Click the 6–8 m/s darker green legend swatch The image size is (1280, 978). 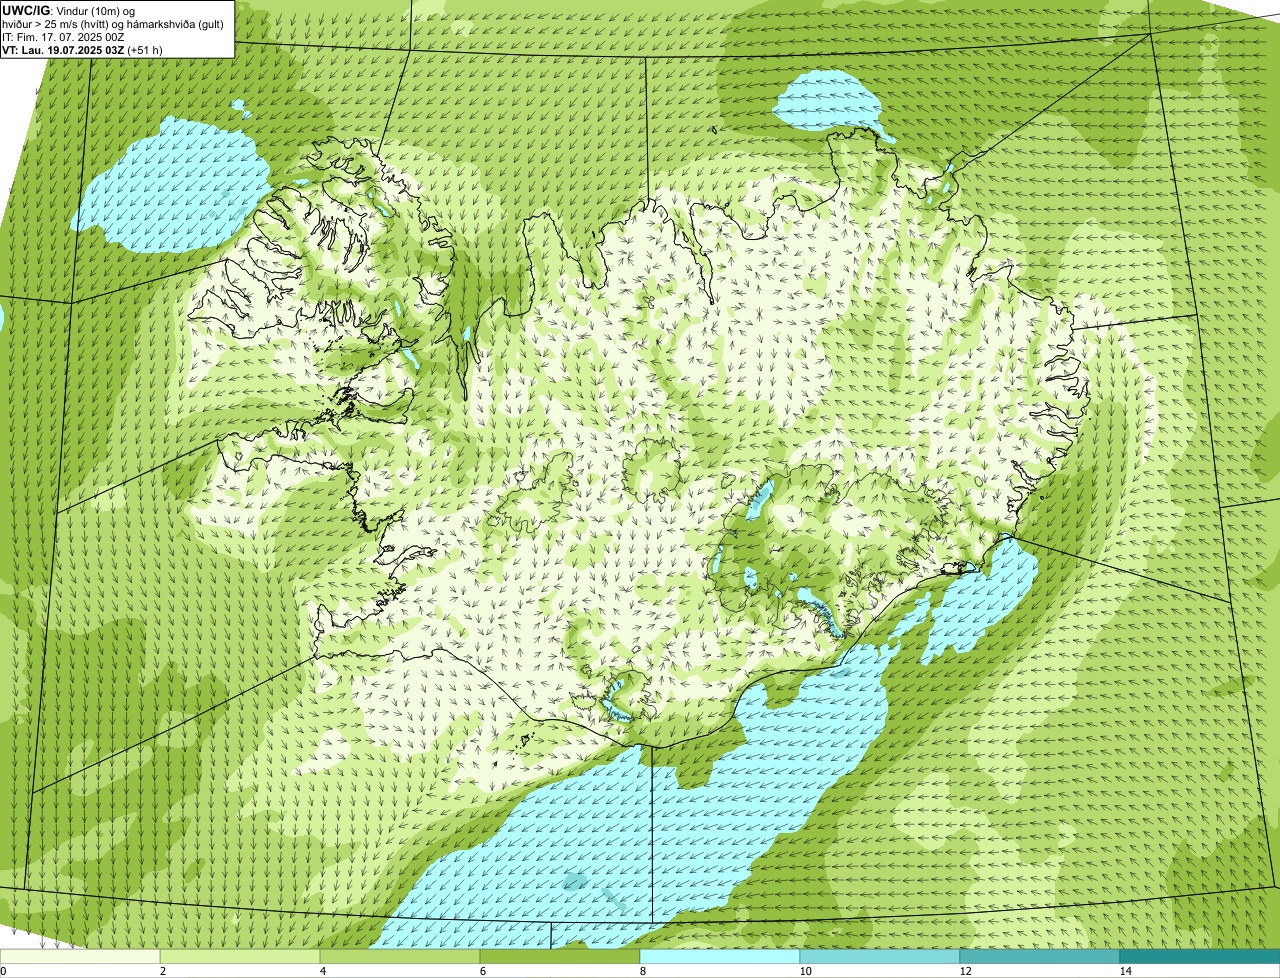[x=560, y=956]
